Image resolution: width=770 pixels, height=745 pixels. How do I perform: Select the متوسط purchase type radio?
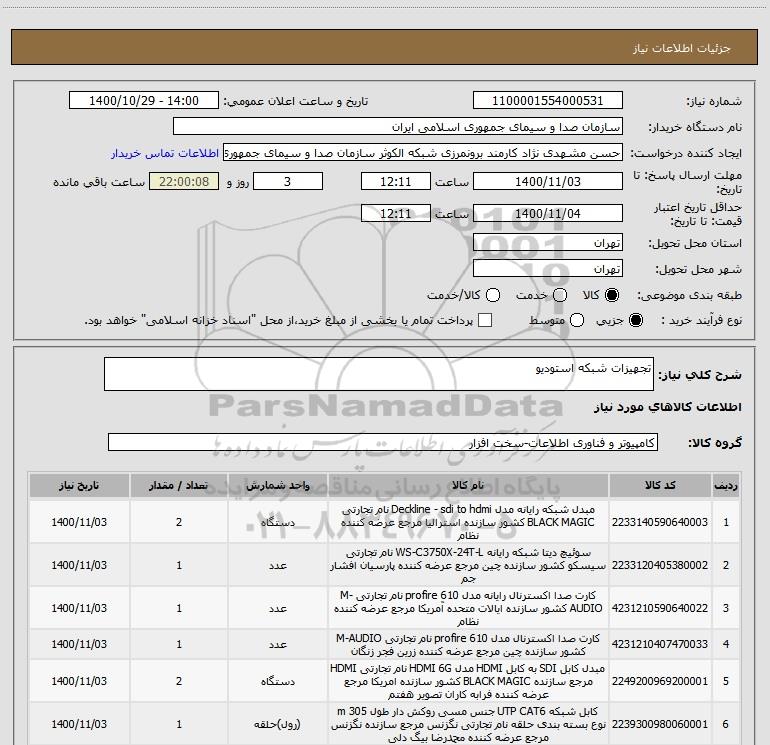(577, 320)
